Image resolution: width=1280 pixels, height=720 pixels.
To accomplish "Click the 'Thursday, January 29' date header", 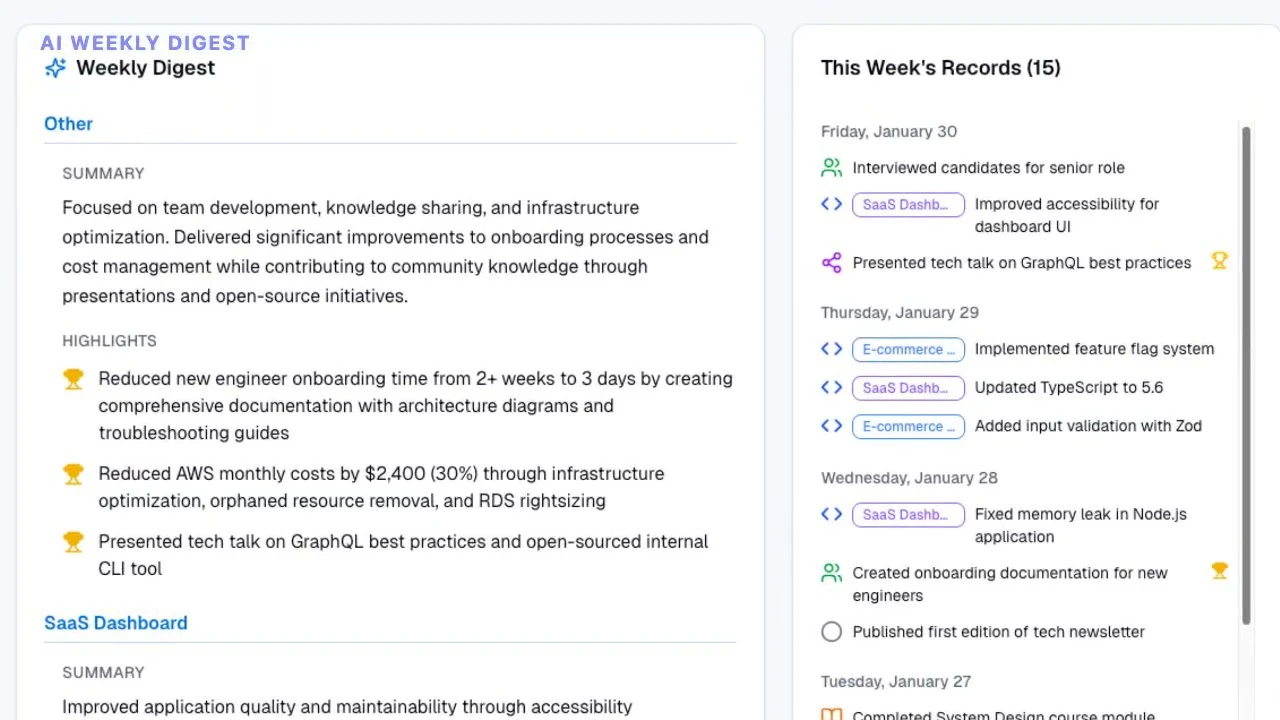I will pos(900,313).
